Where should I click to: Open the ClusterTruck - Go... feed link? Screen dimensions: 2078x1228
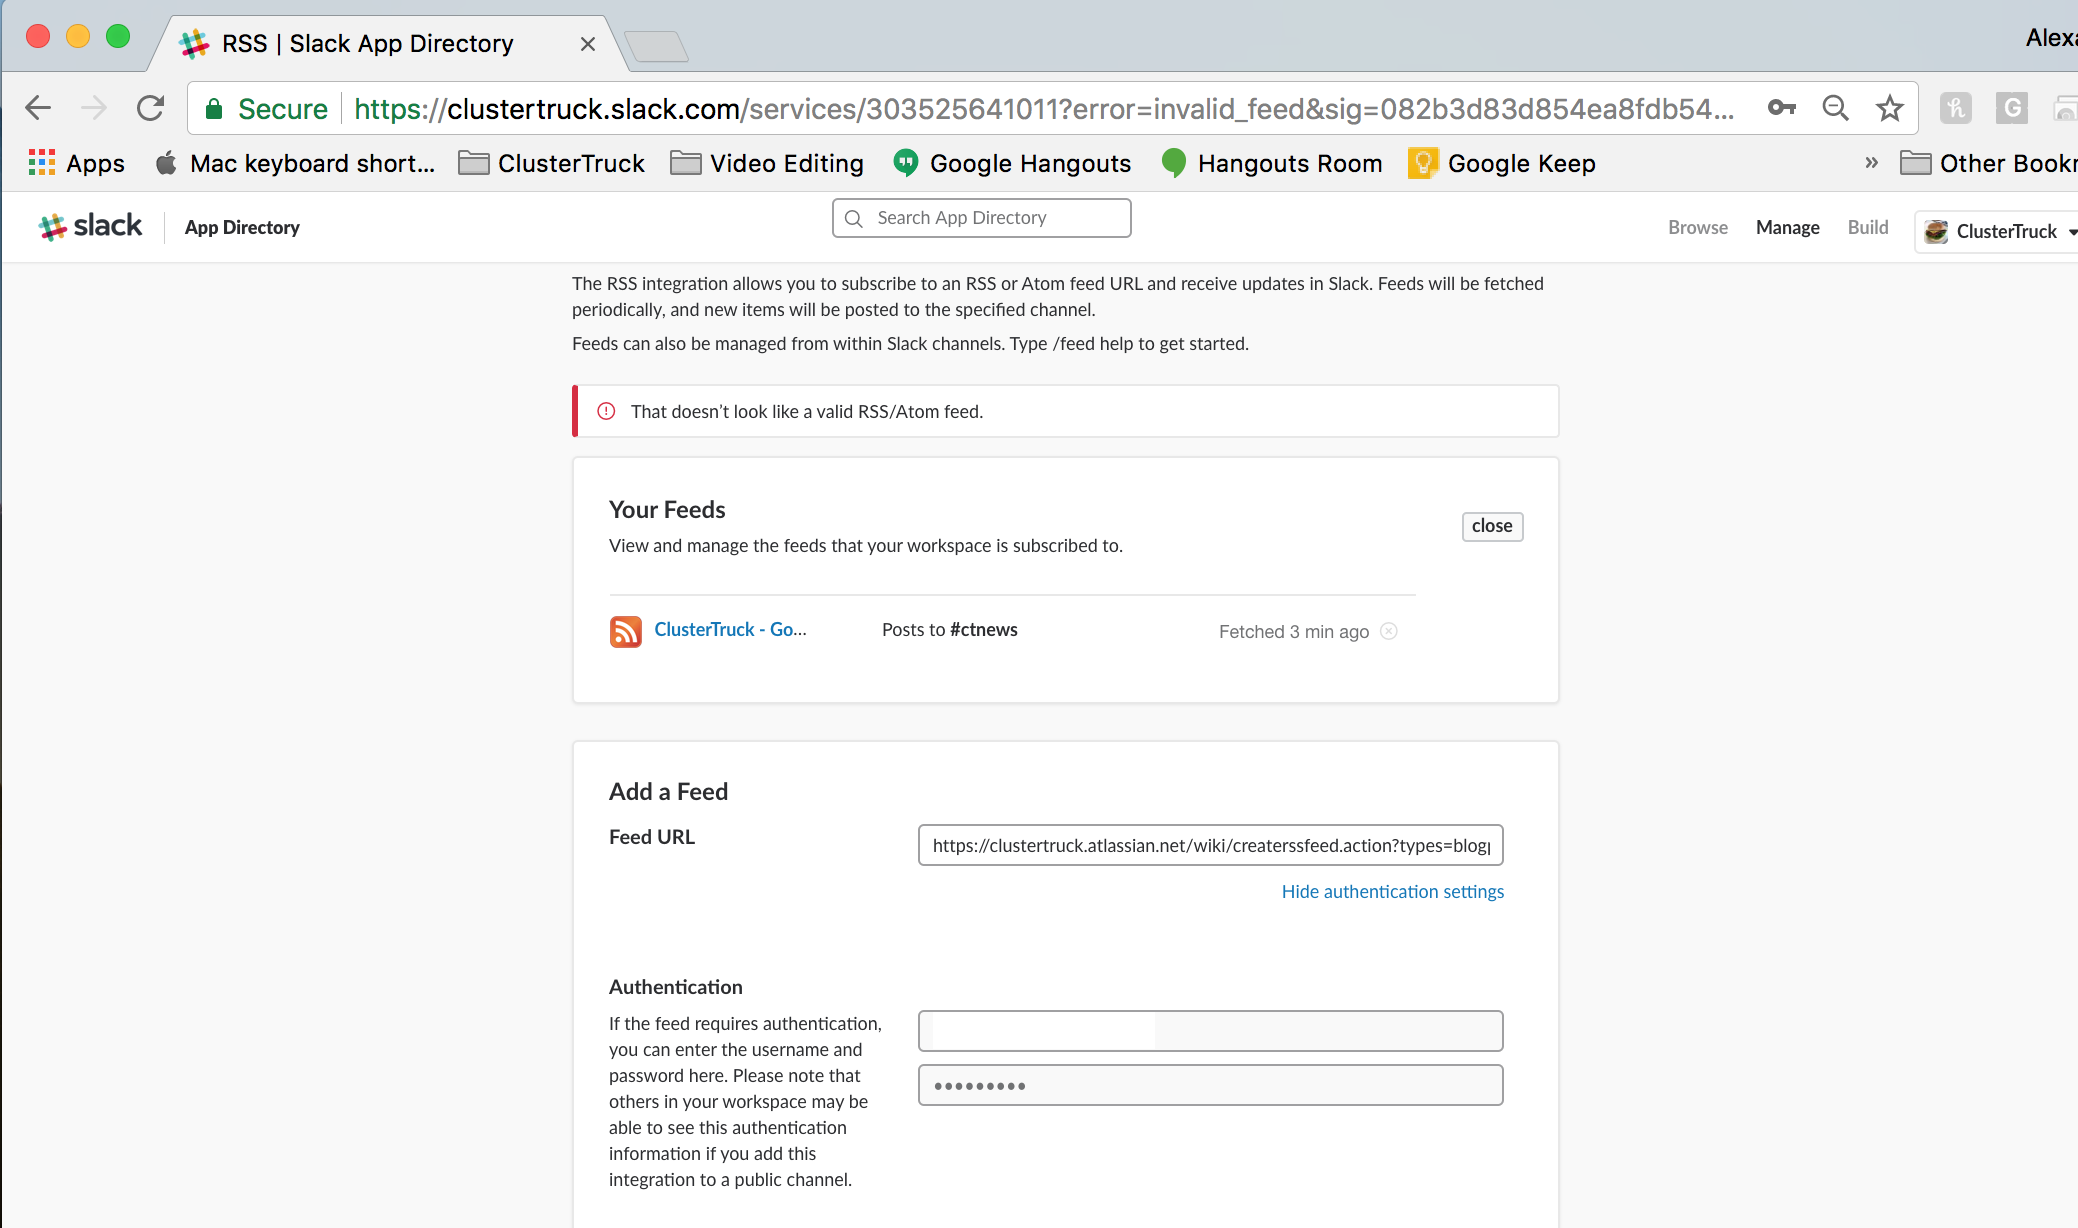click(x=730, y=630)
